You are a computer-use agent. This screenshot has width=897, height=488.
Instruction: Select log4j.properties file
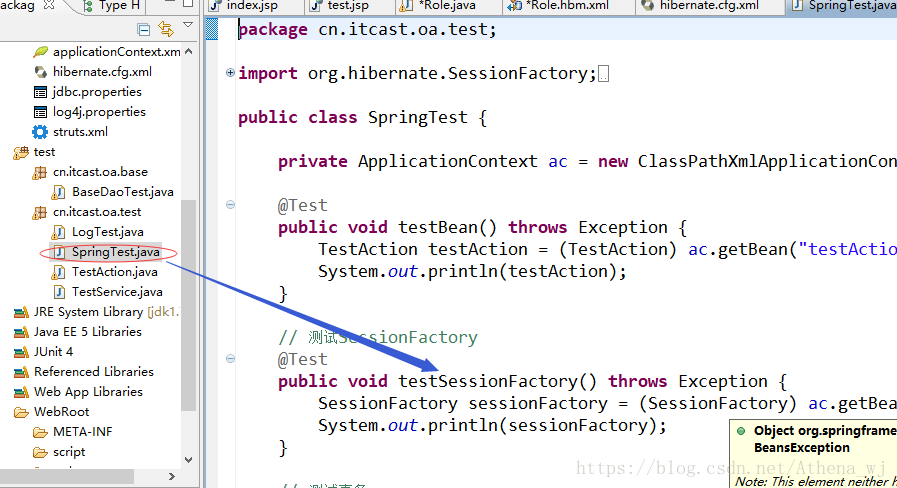(89, 112)
